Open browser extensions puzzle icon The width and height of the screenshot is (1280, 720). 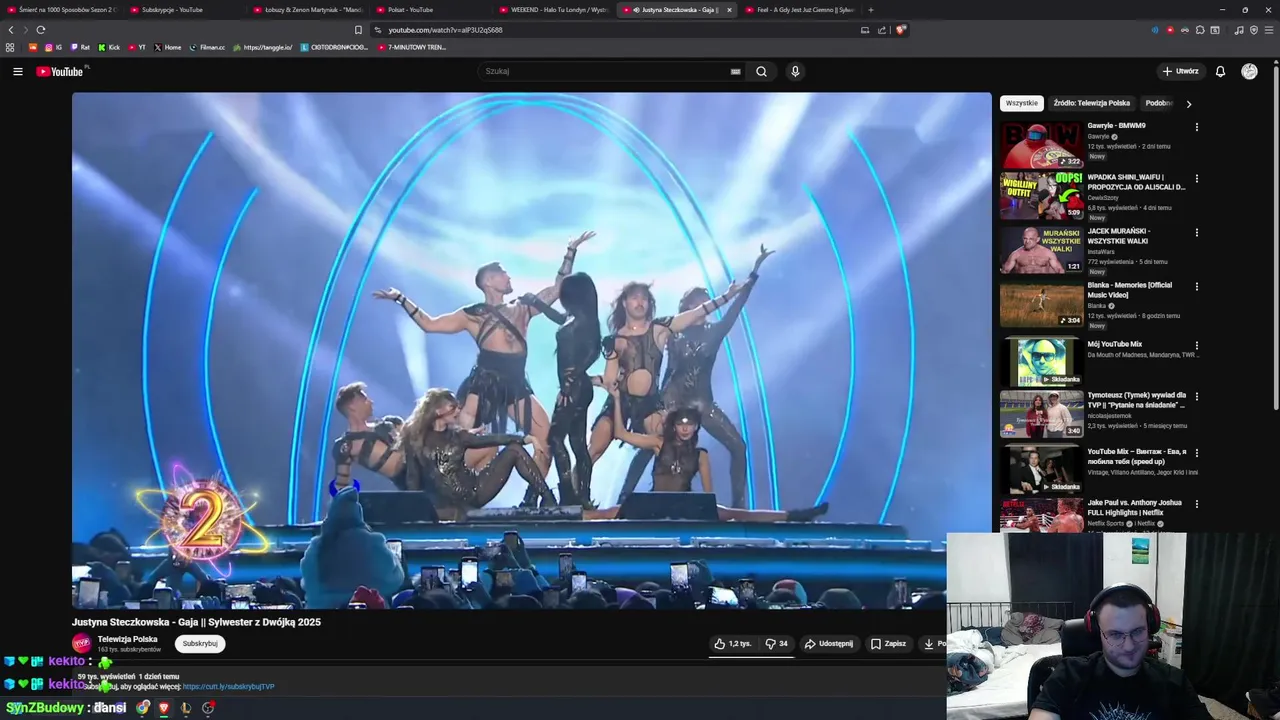[x=1200, y=30]
